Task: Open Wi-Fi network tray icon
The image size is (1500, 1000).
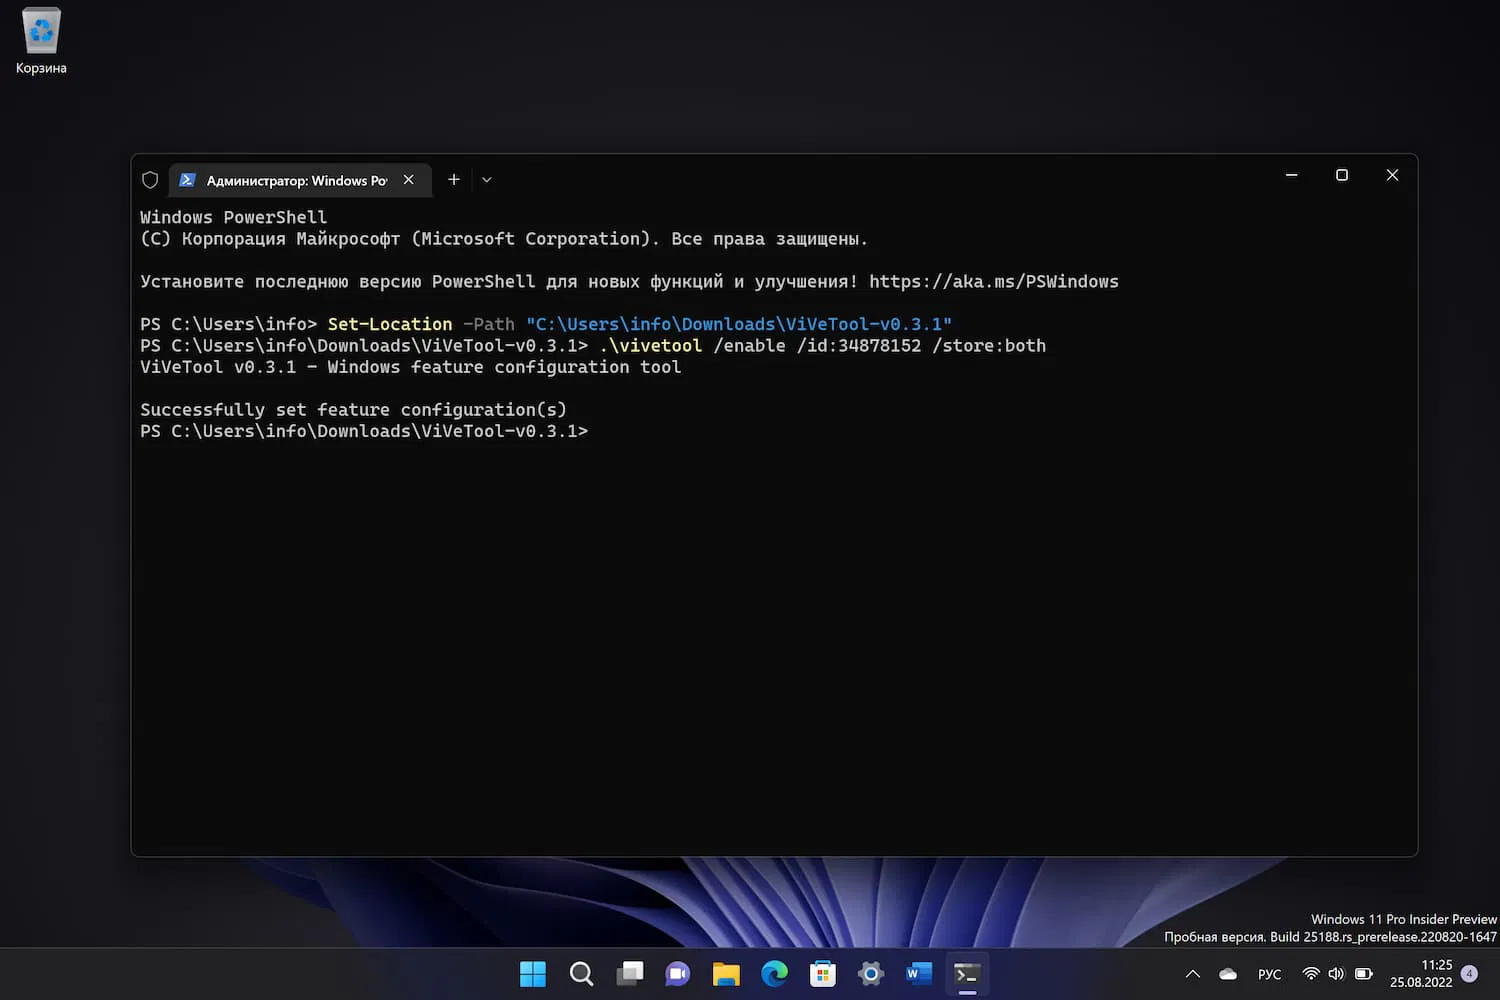Action: tap(1311, 974)
